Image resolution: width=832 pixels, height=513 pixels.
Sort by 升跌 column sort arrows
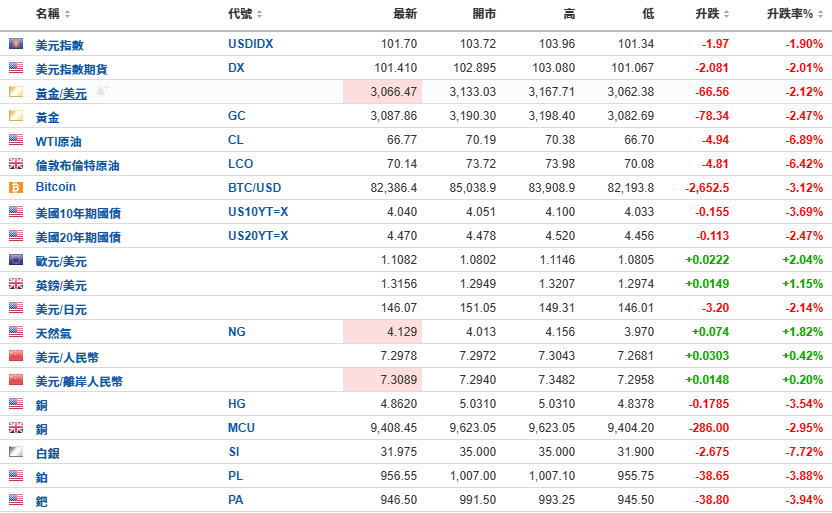coord(726,14)
